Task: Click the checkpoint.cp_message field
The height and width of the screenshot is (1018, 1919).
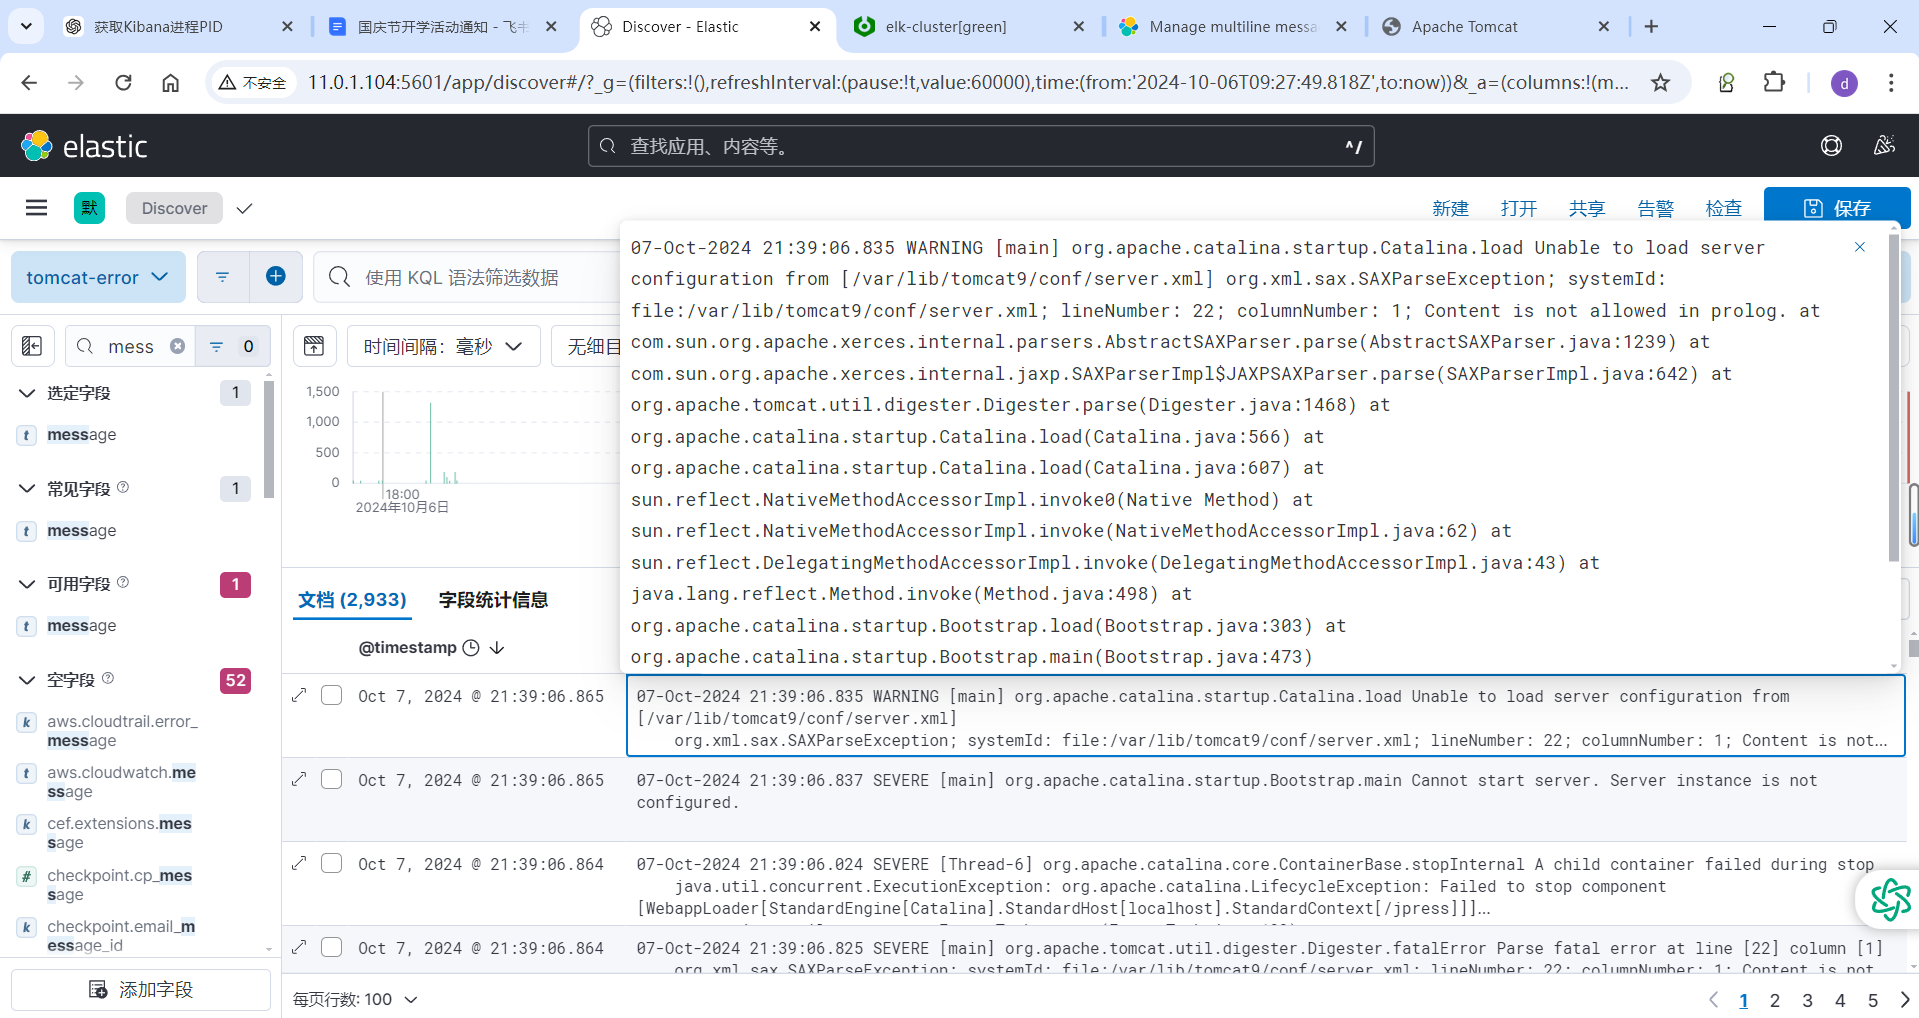Action: tap(120, 885)
